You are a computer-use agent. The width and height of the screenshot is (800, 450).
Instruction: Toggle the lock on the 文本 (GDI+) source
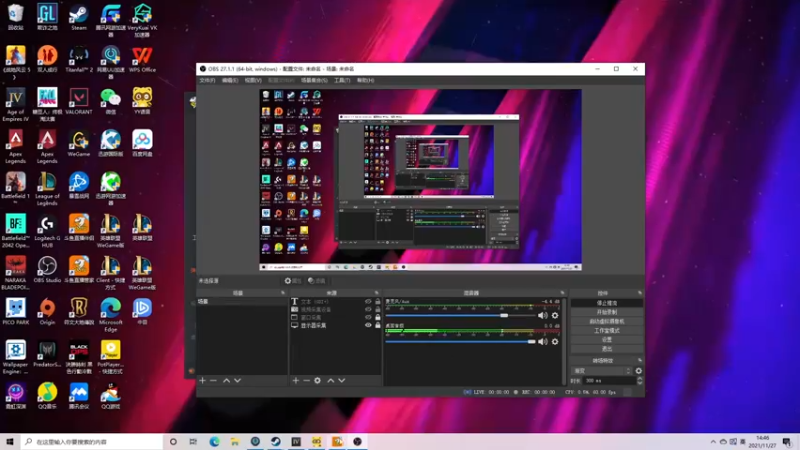click(378, 302)
